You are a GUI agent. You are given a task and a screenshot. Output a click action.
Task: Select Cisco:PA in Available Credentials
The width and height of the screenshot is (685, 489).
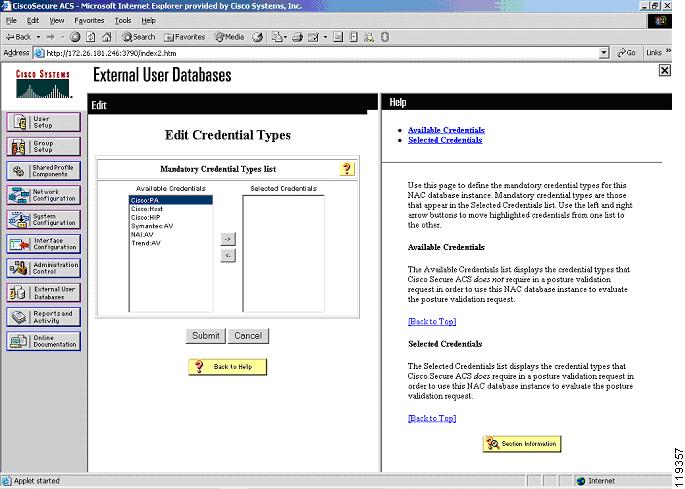(171, 200)
